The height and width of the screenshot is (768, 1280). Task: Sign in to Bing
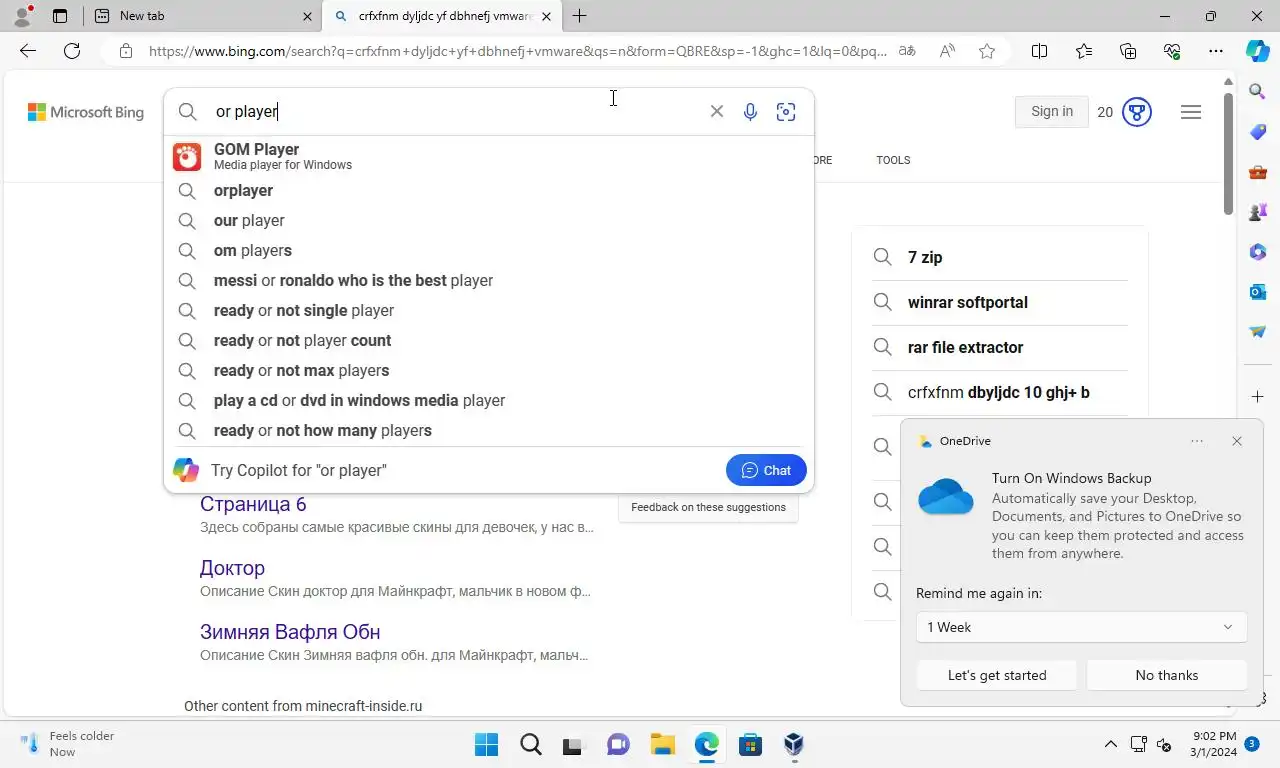[1051, 111]
